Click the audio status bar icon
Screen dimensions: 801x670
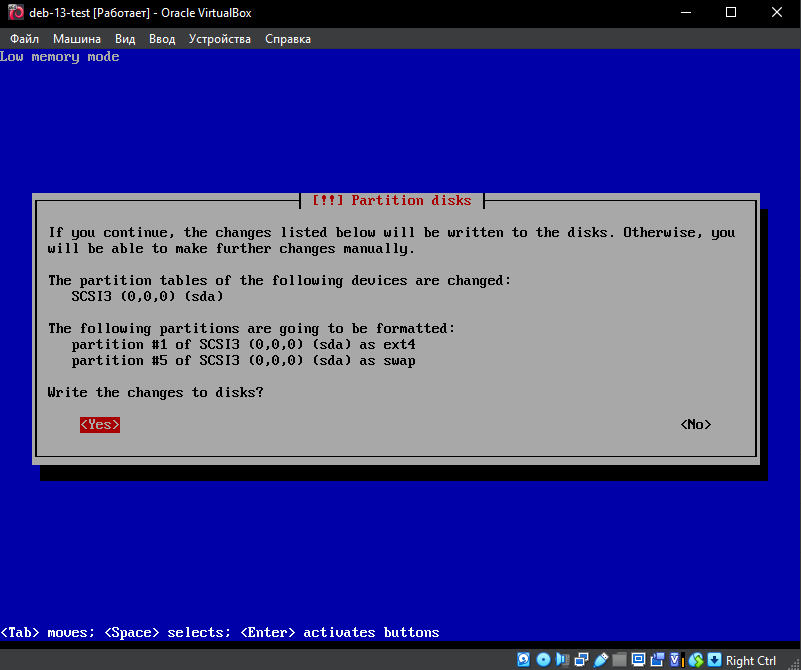[x=560, y=660]
